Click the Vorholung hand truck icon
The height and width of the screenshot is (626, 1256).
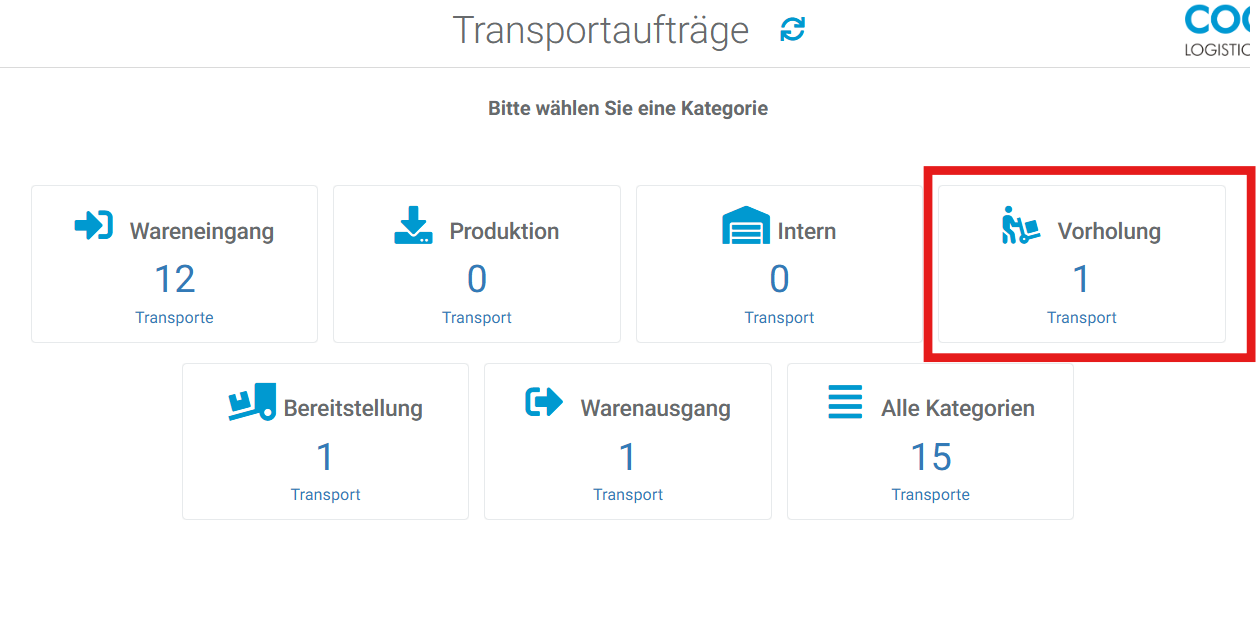click(x=1021, y=226)
